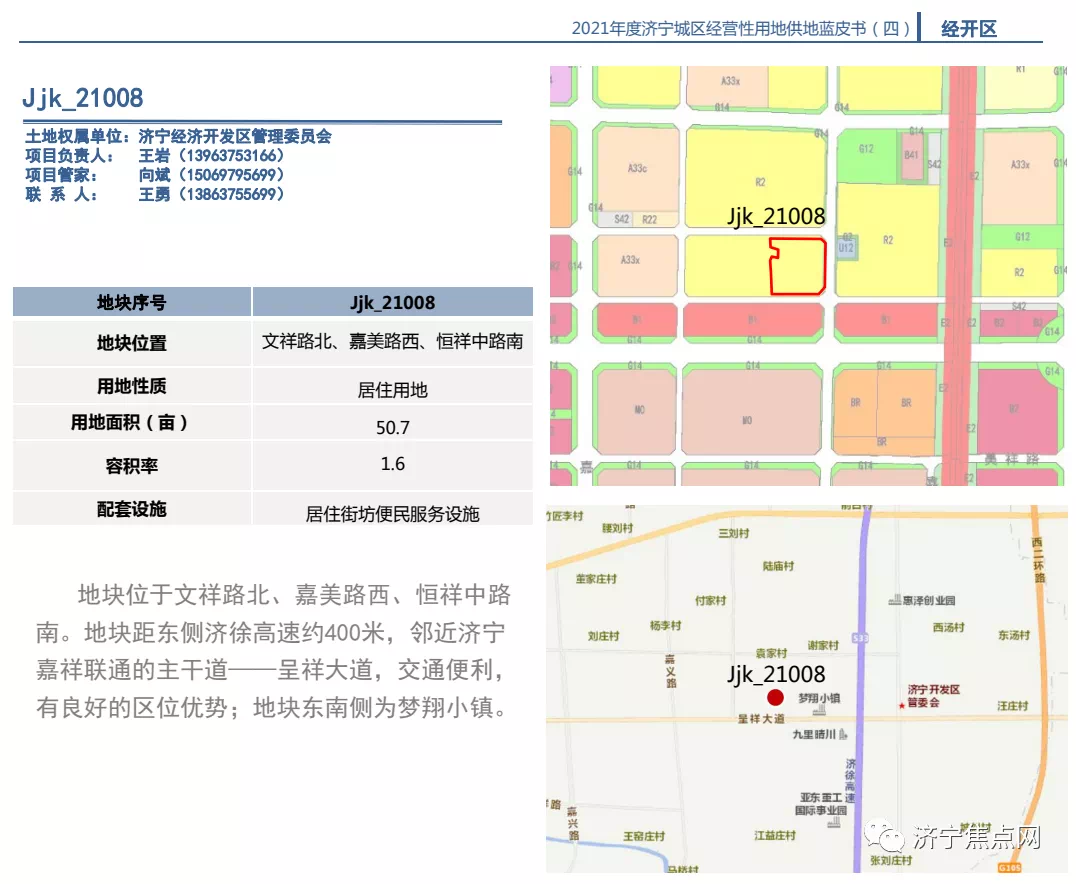Click 张刘庄村 village label
Viewport: 1076px width, 884px height.
pyautogui.click(x=891, y=860)
